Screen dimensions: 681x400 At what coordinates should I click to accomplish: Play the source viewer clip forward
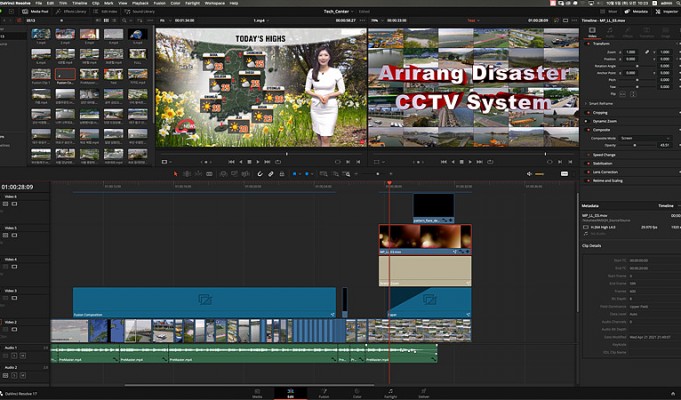click(258, 162)
